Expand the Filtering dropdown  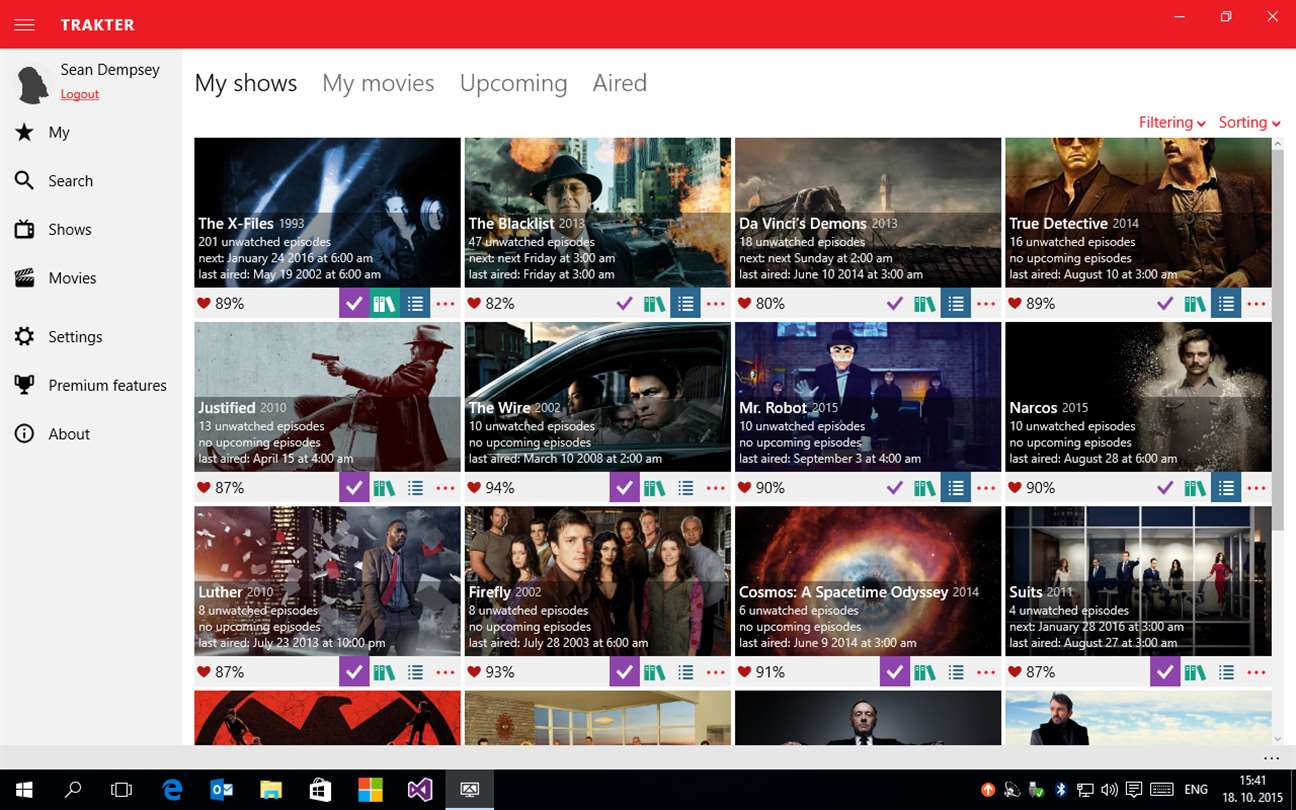pos(1172,122)
